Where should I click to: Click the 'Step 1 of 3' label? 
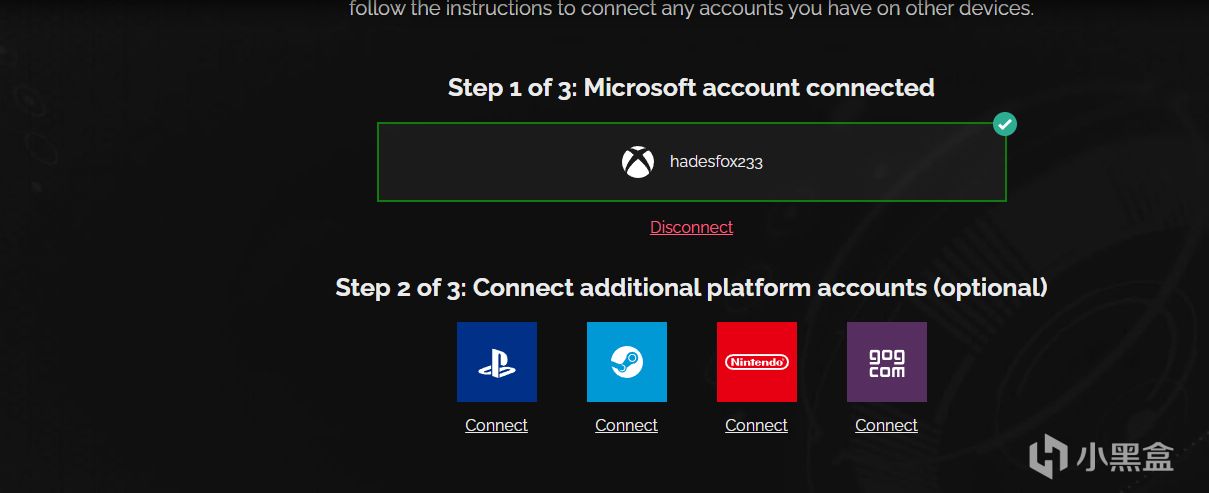tap(511, 88)
